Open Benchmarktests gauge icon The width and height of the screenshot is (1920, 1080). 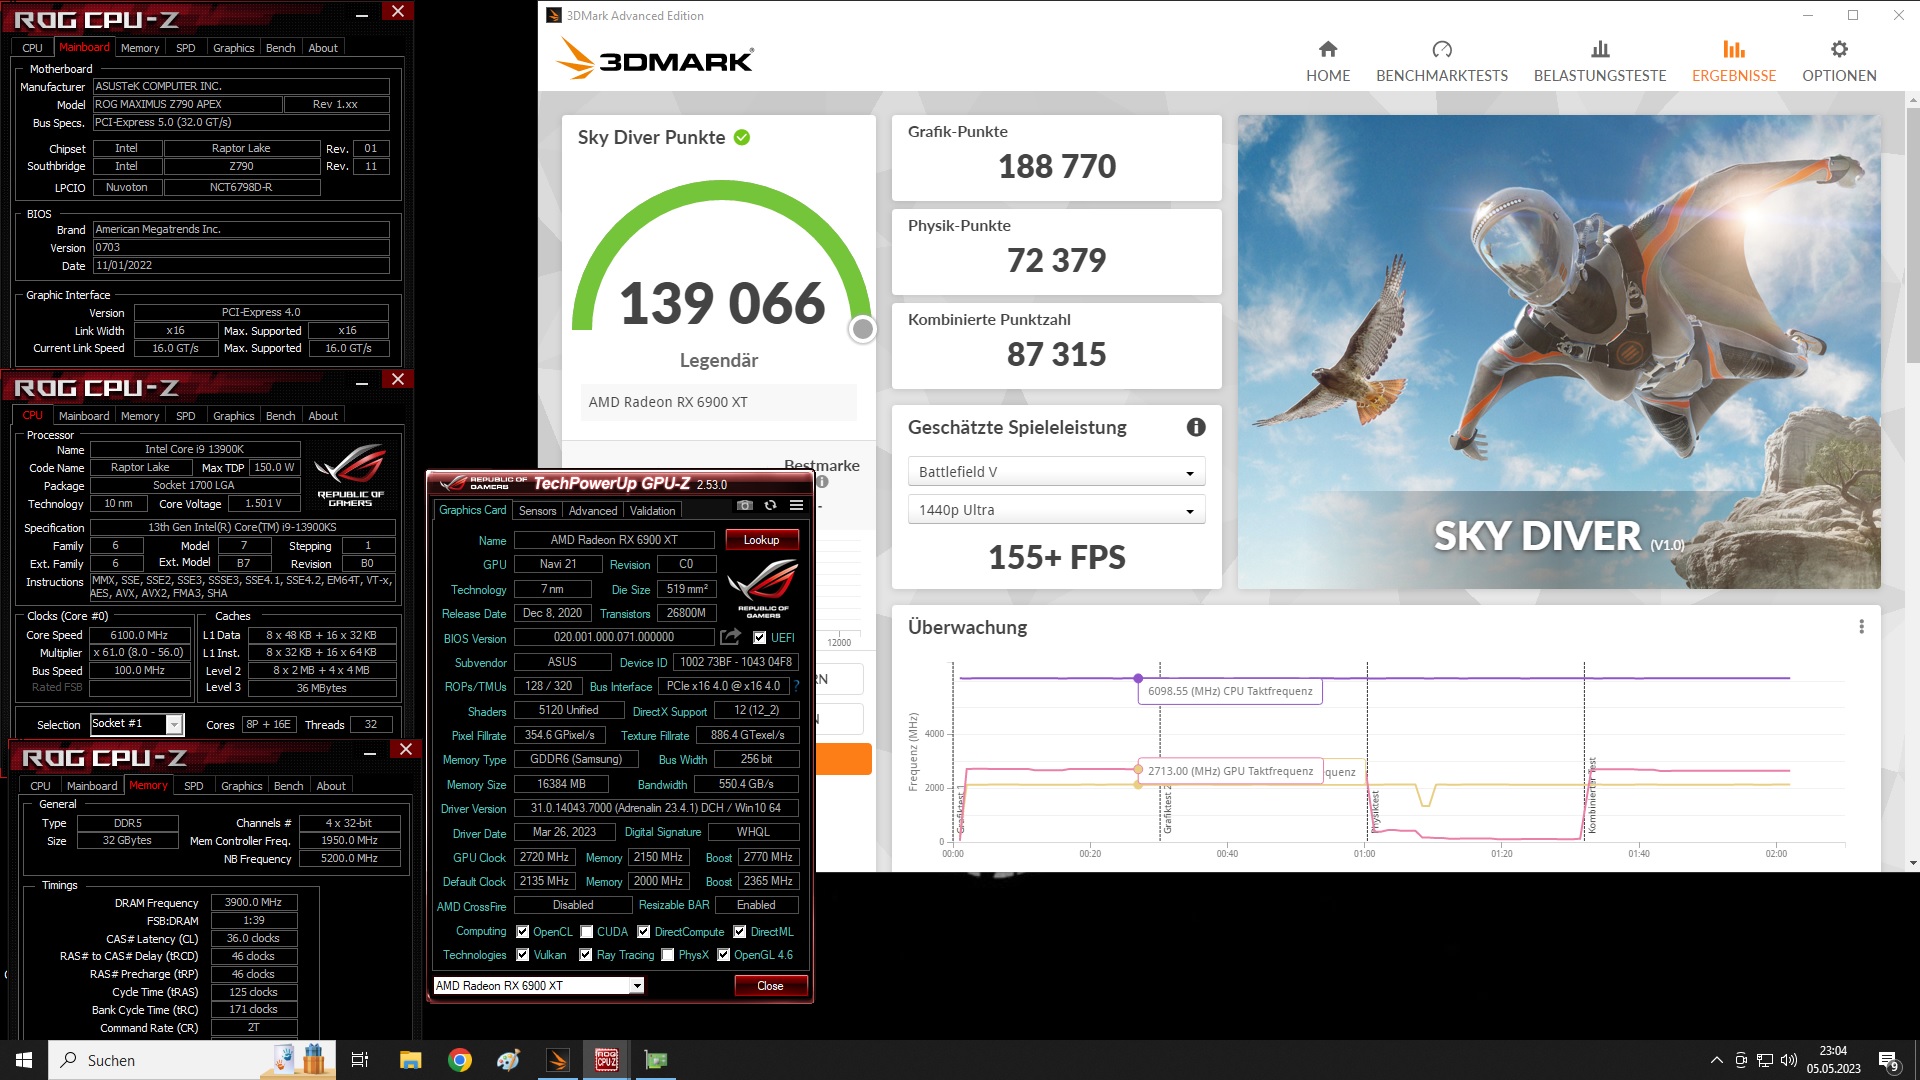[1441, 49]
